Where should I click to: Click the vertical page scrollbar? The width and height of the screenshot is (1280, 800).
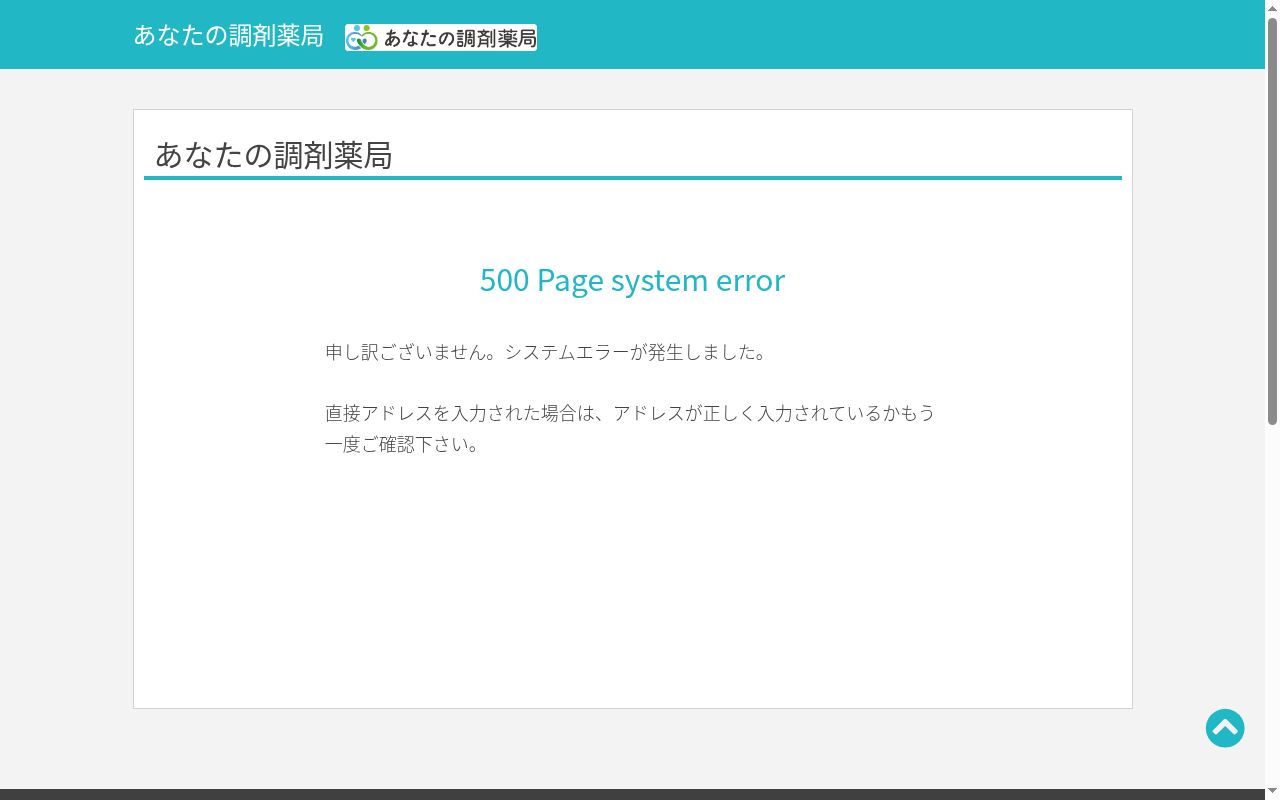coord(1272,221)
